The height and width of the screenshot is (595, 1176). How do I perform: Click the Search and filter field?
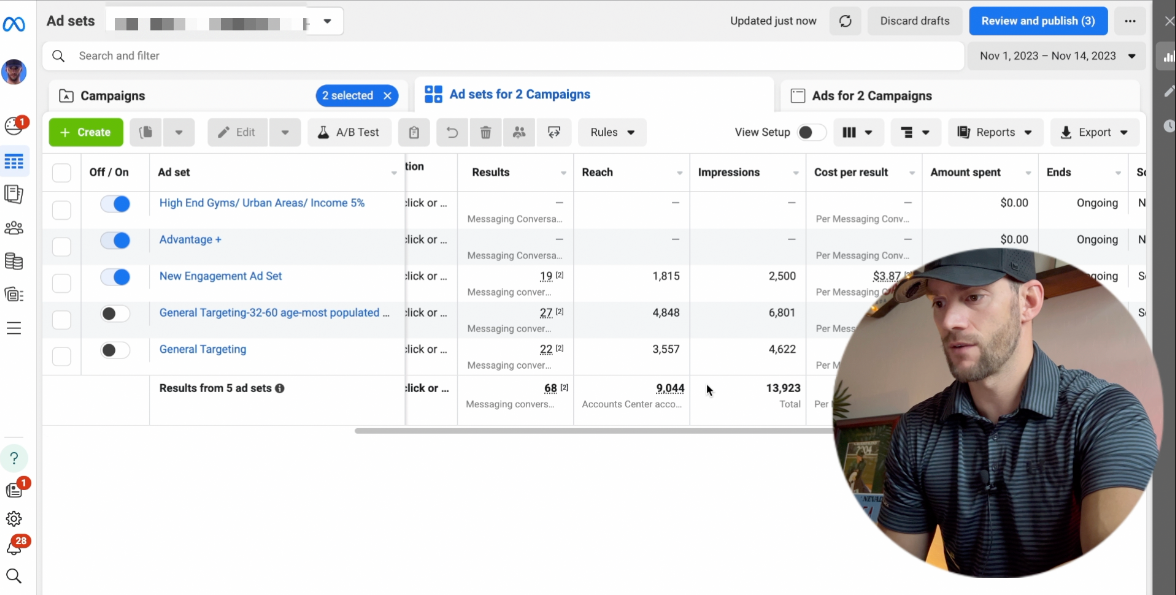(500, 56)
